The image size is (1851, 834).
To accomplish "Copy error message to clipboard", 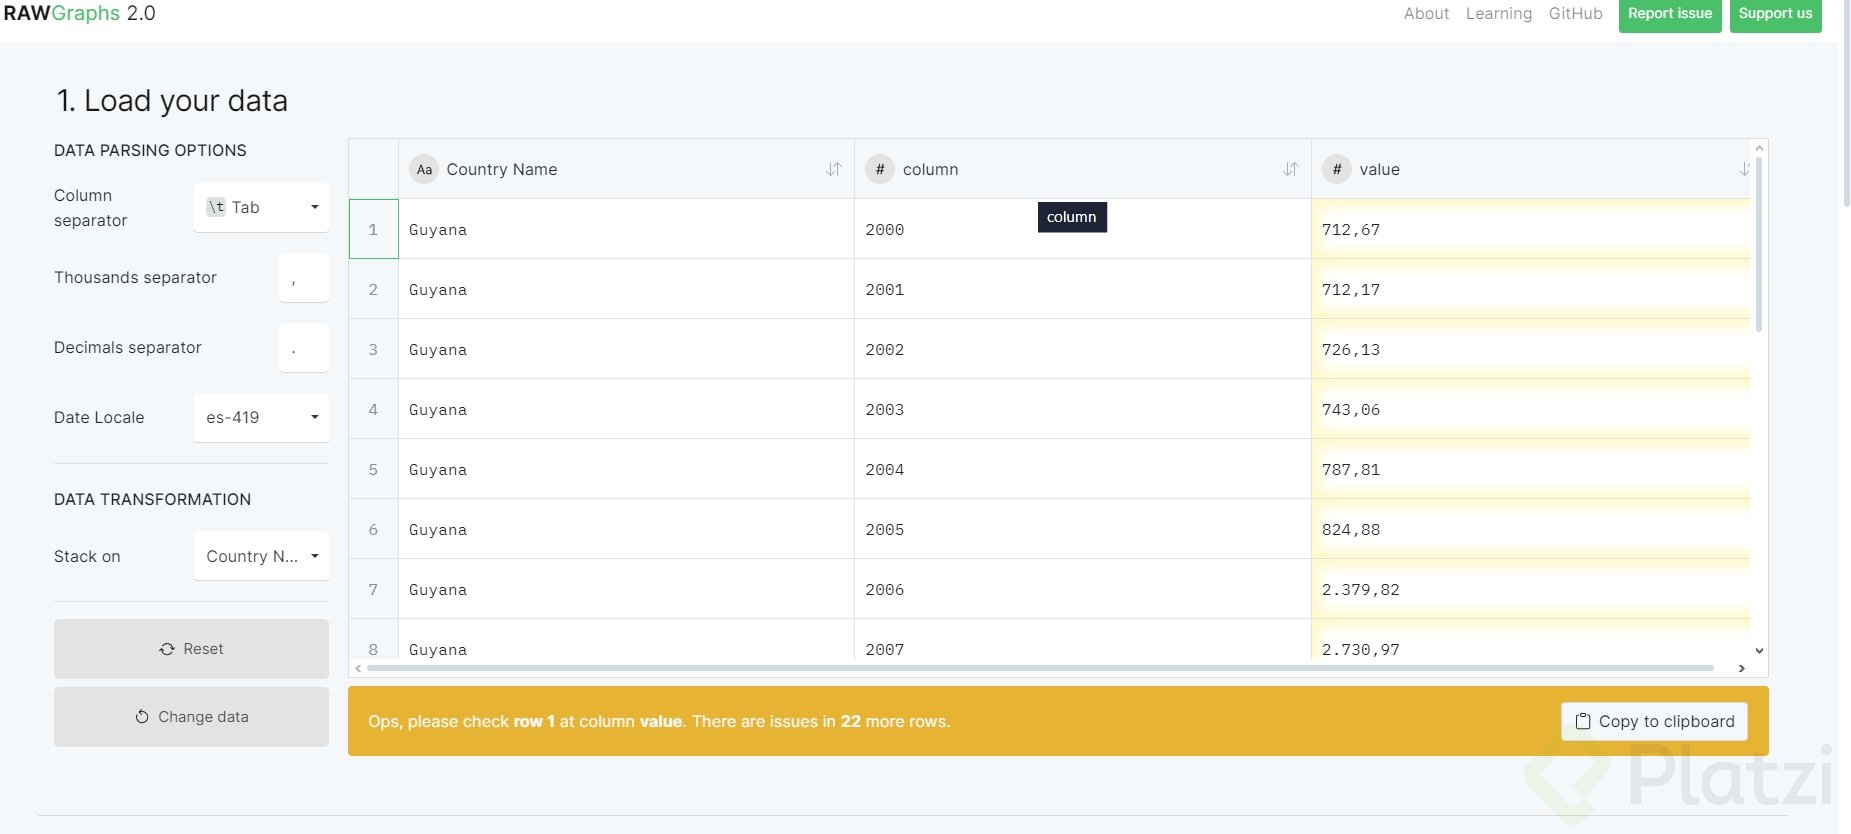I will point(1654,721).
